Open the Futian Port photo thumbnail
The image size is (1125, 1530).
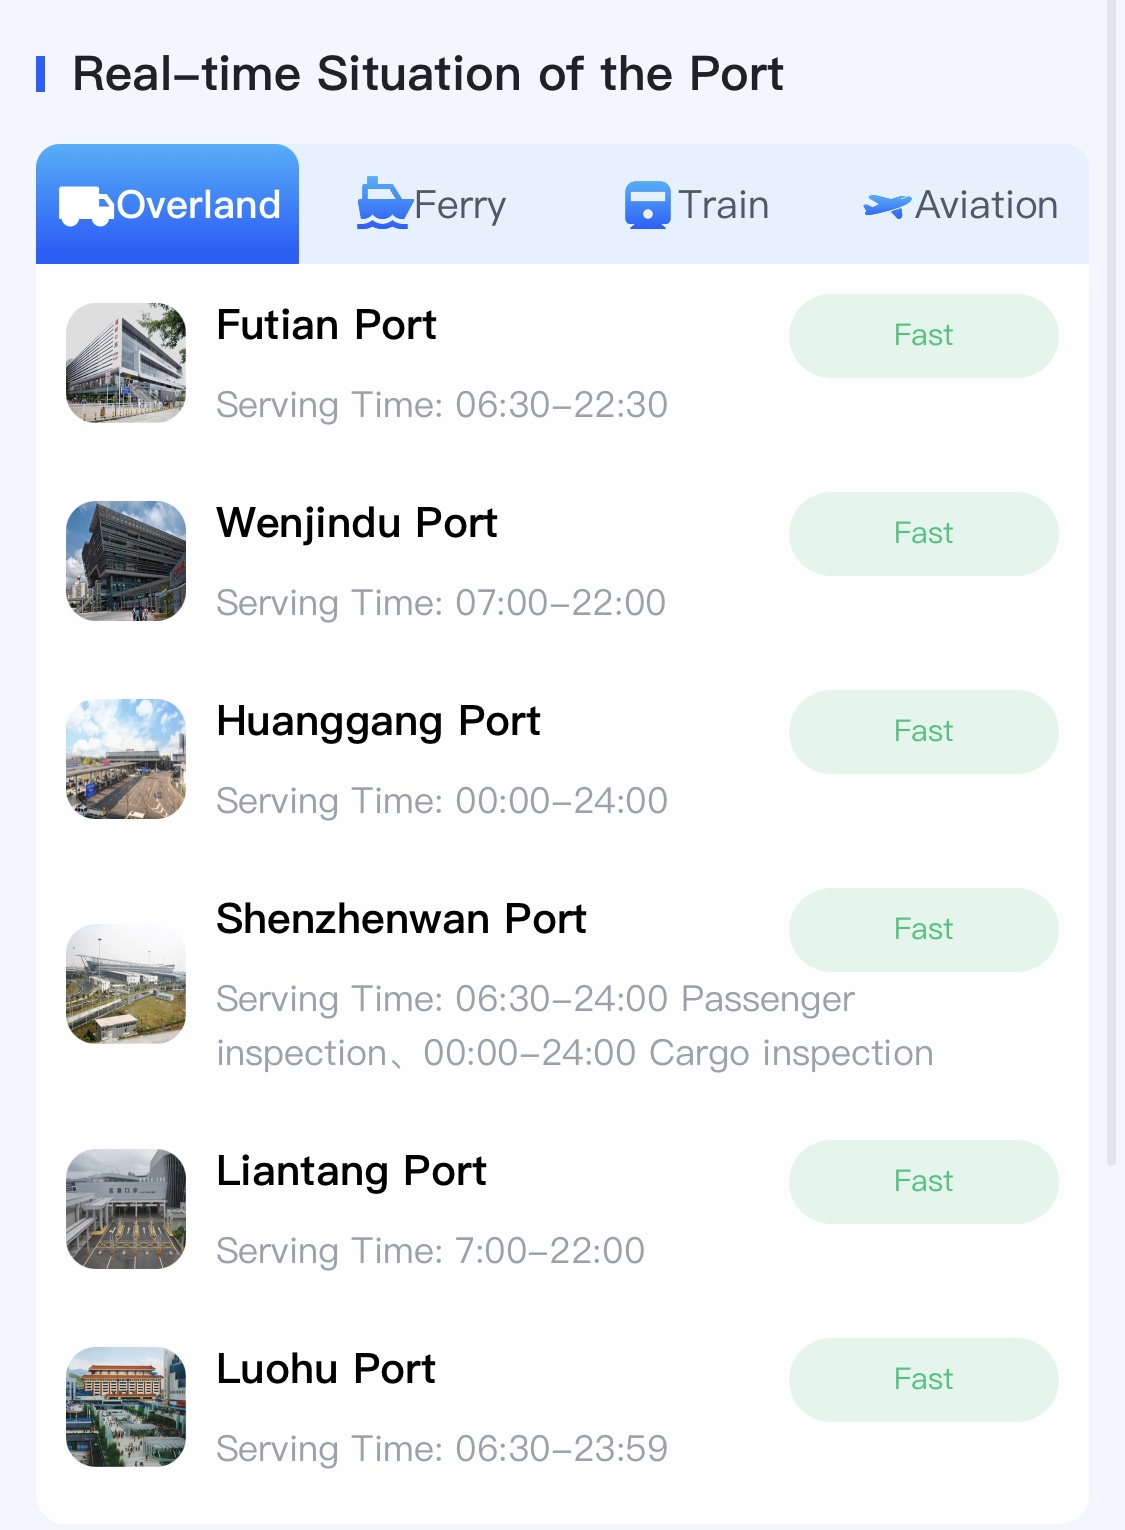click(126, 363)
